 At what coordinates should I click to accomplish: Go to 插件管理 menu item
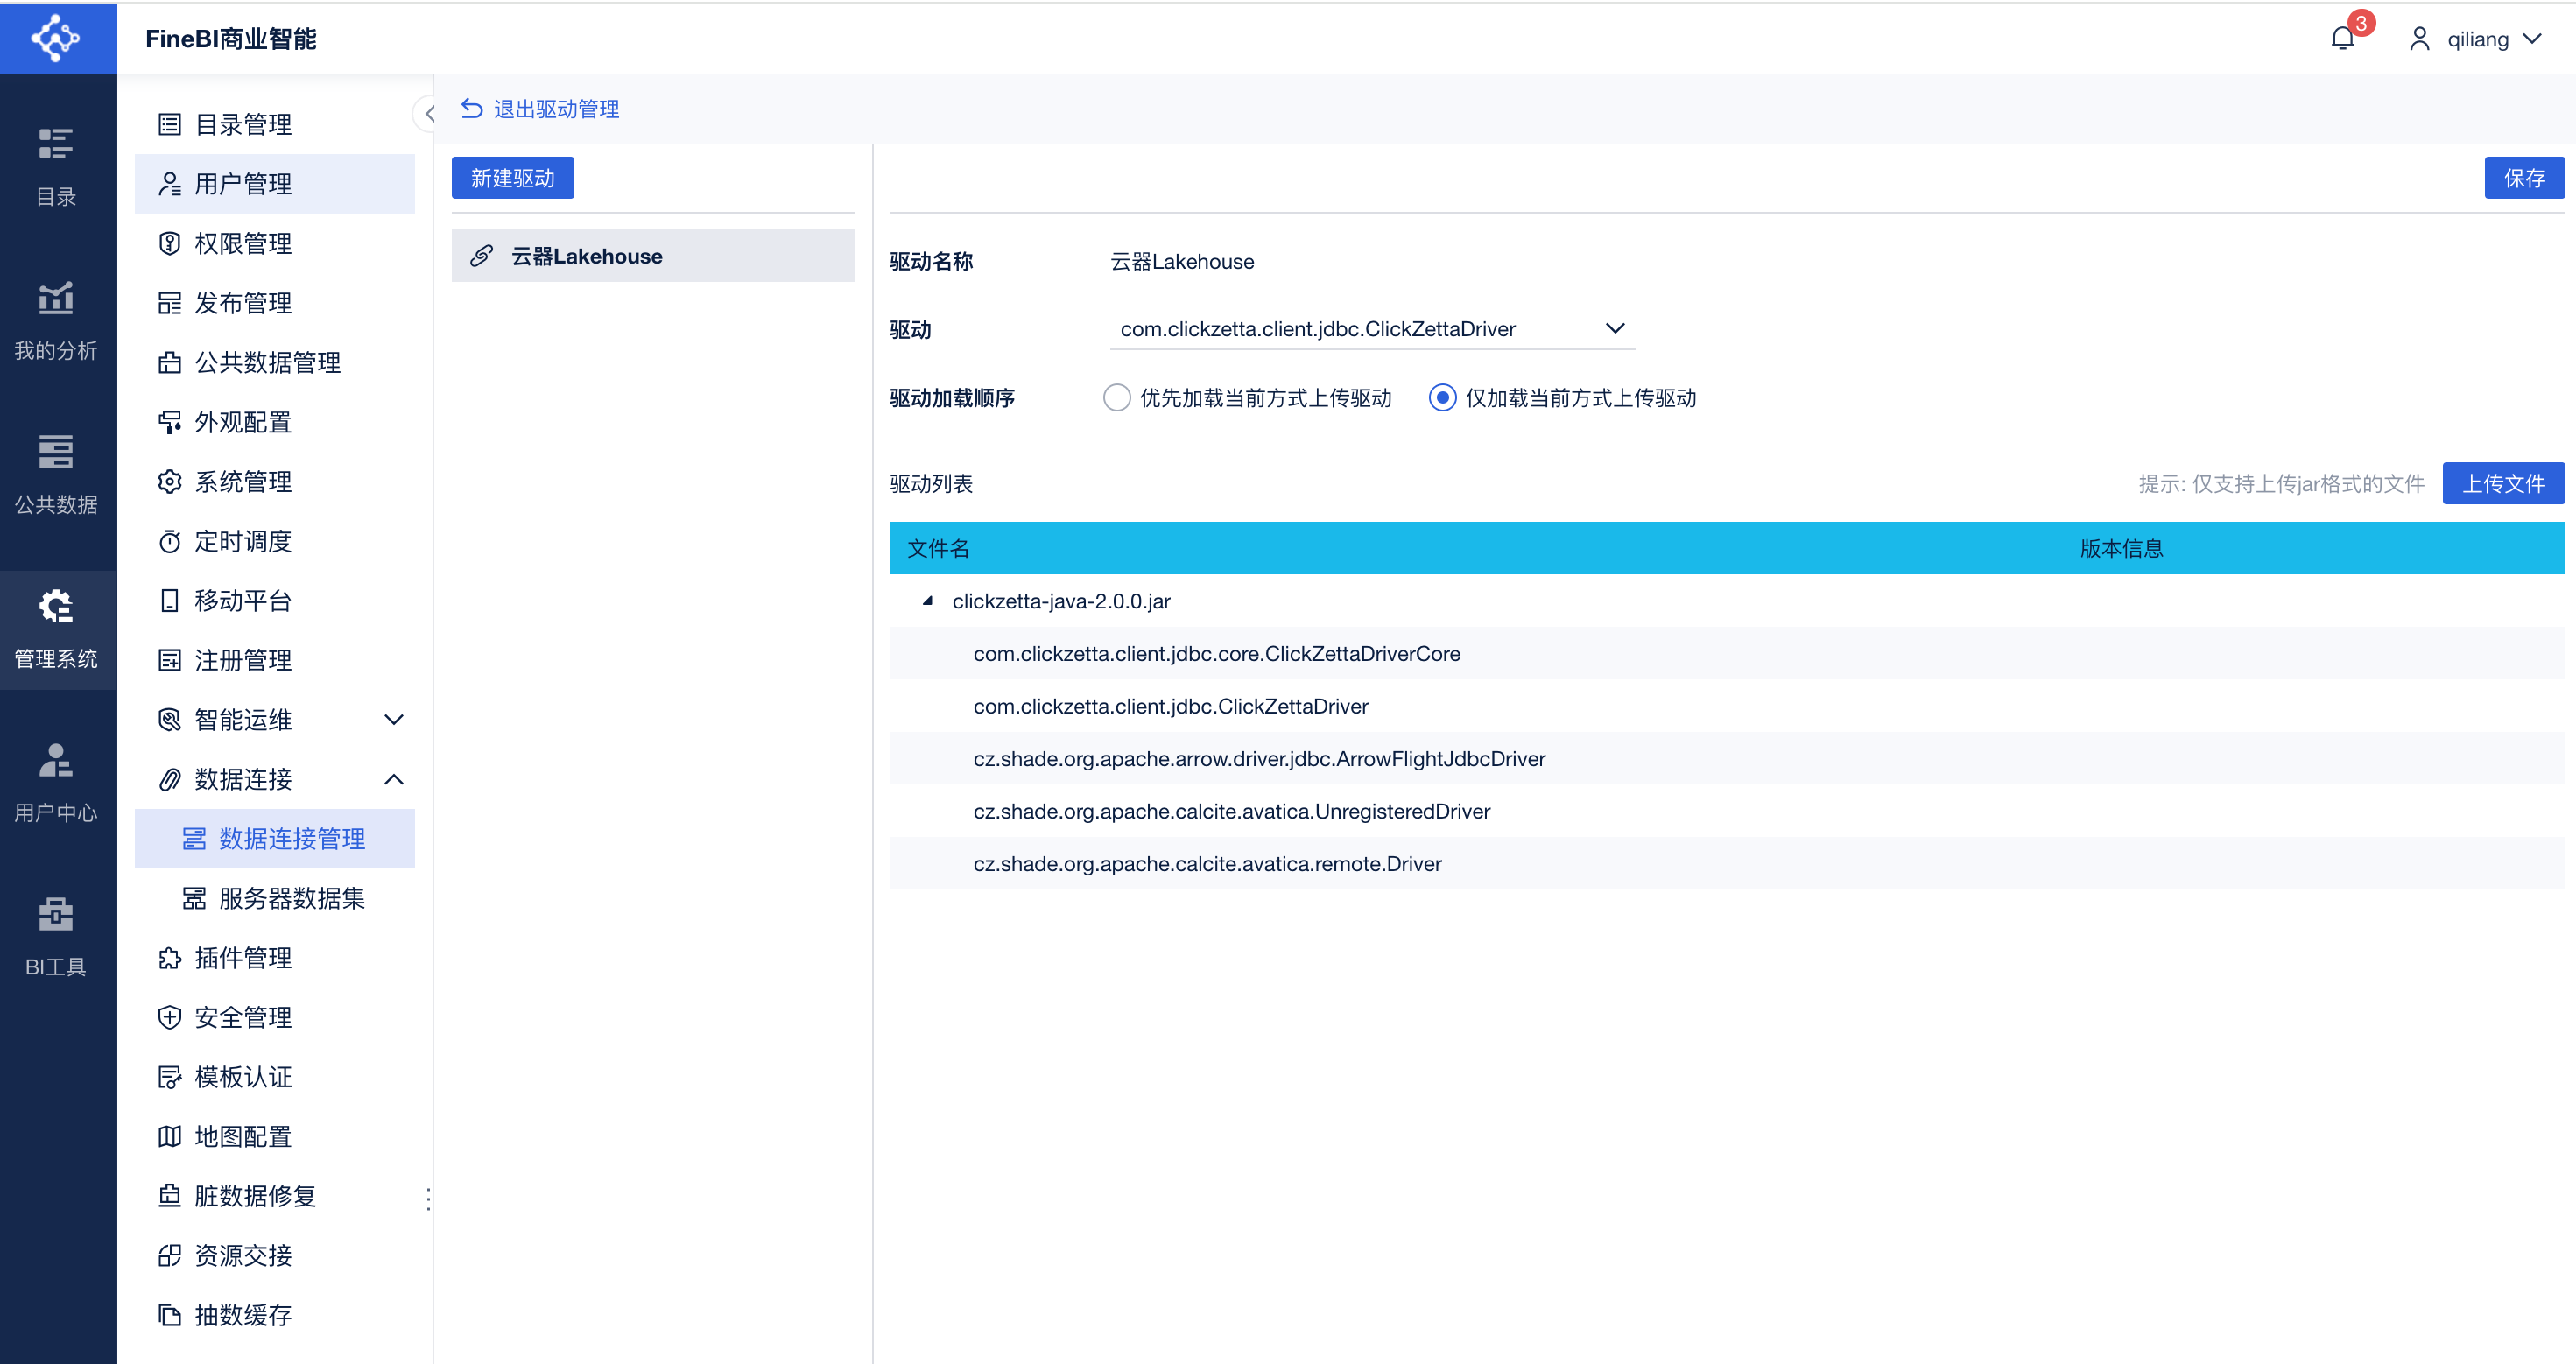pyautogui.click(x=243, y=958)
